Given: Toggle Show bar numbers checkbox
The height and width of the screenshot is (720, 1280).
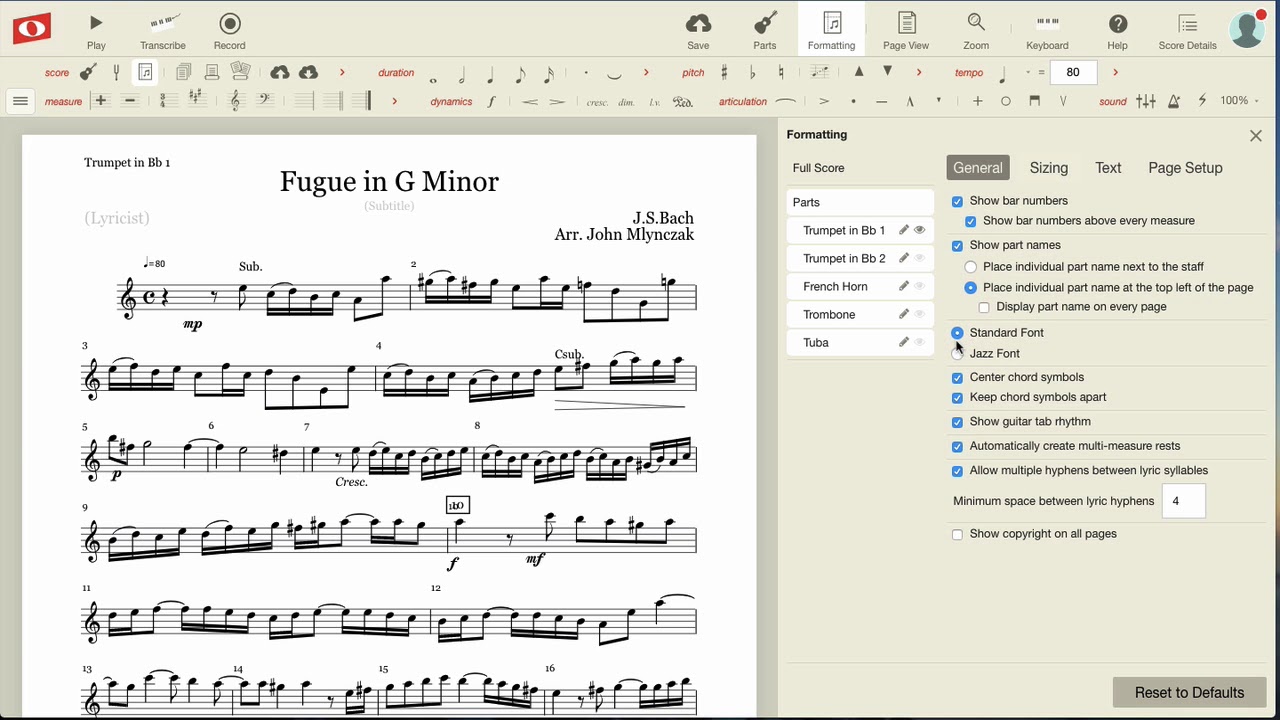Looking at the screenshot, I should pyautogui.click(x=957, y=201).
